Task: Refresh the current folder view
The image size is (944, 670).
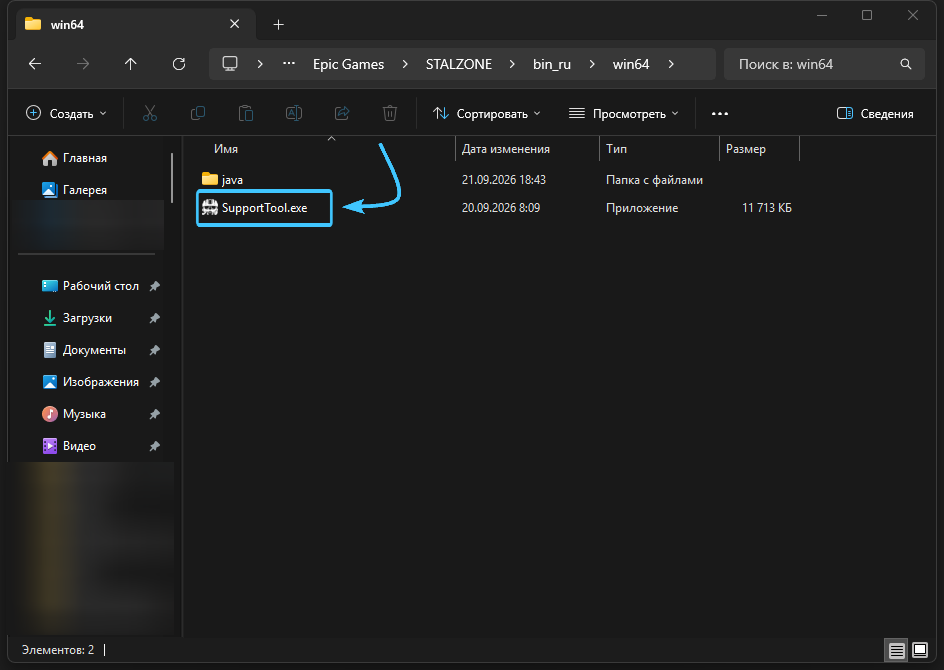Action: click(179, 64)
